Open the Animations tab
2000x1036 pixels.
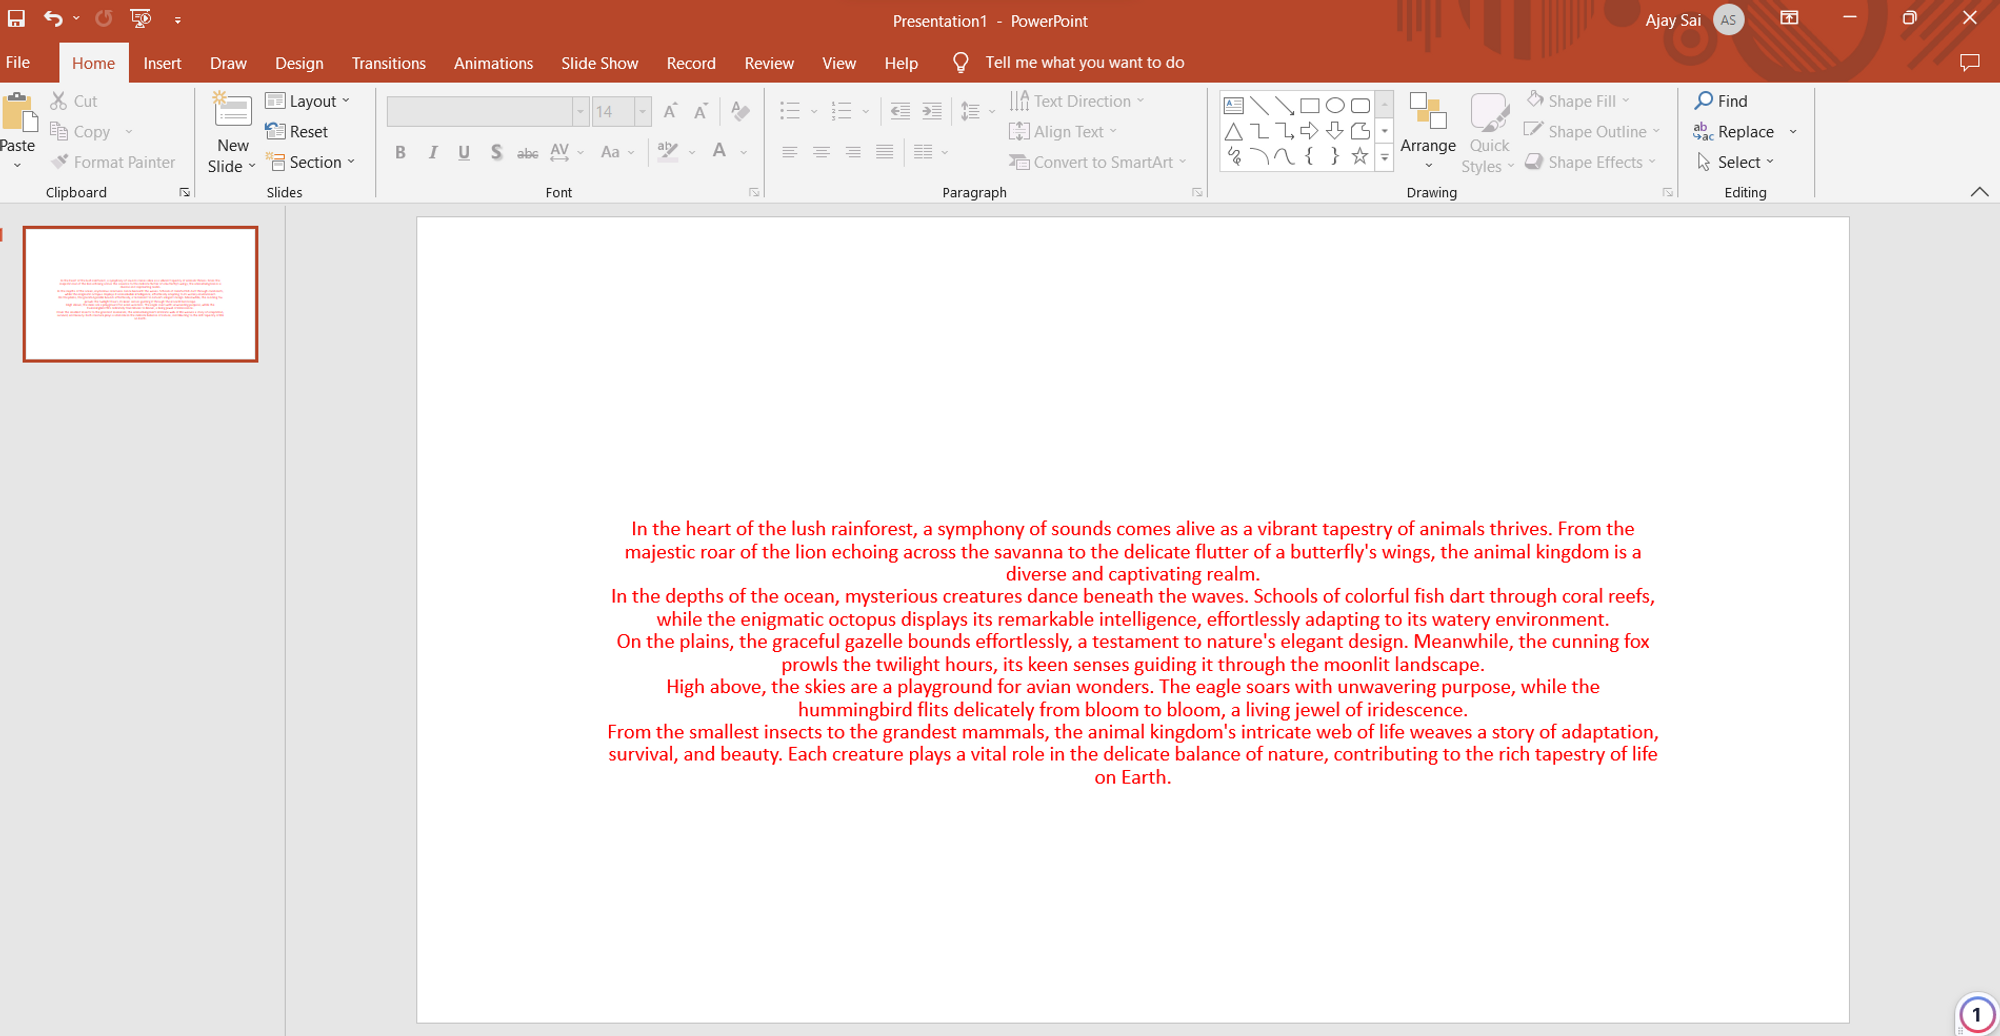coord(493,63)
